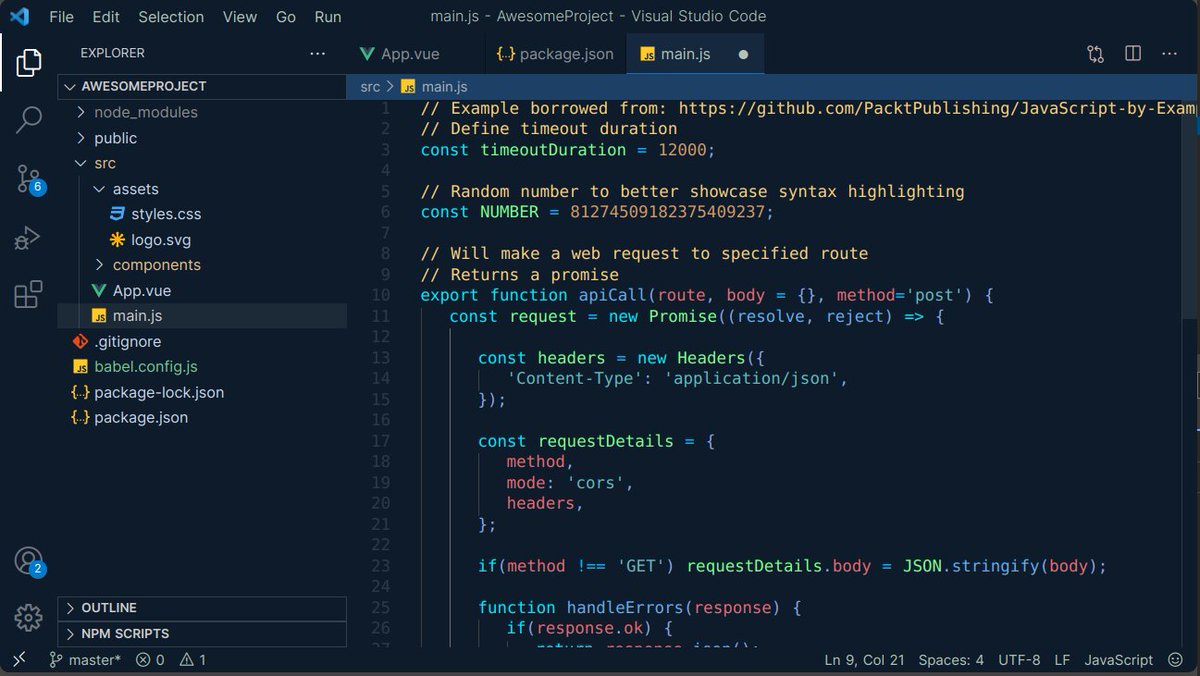1200x676 pixels.
Task: Click on requestDetails in line 17
Action: click(606, 441)
